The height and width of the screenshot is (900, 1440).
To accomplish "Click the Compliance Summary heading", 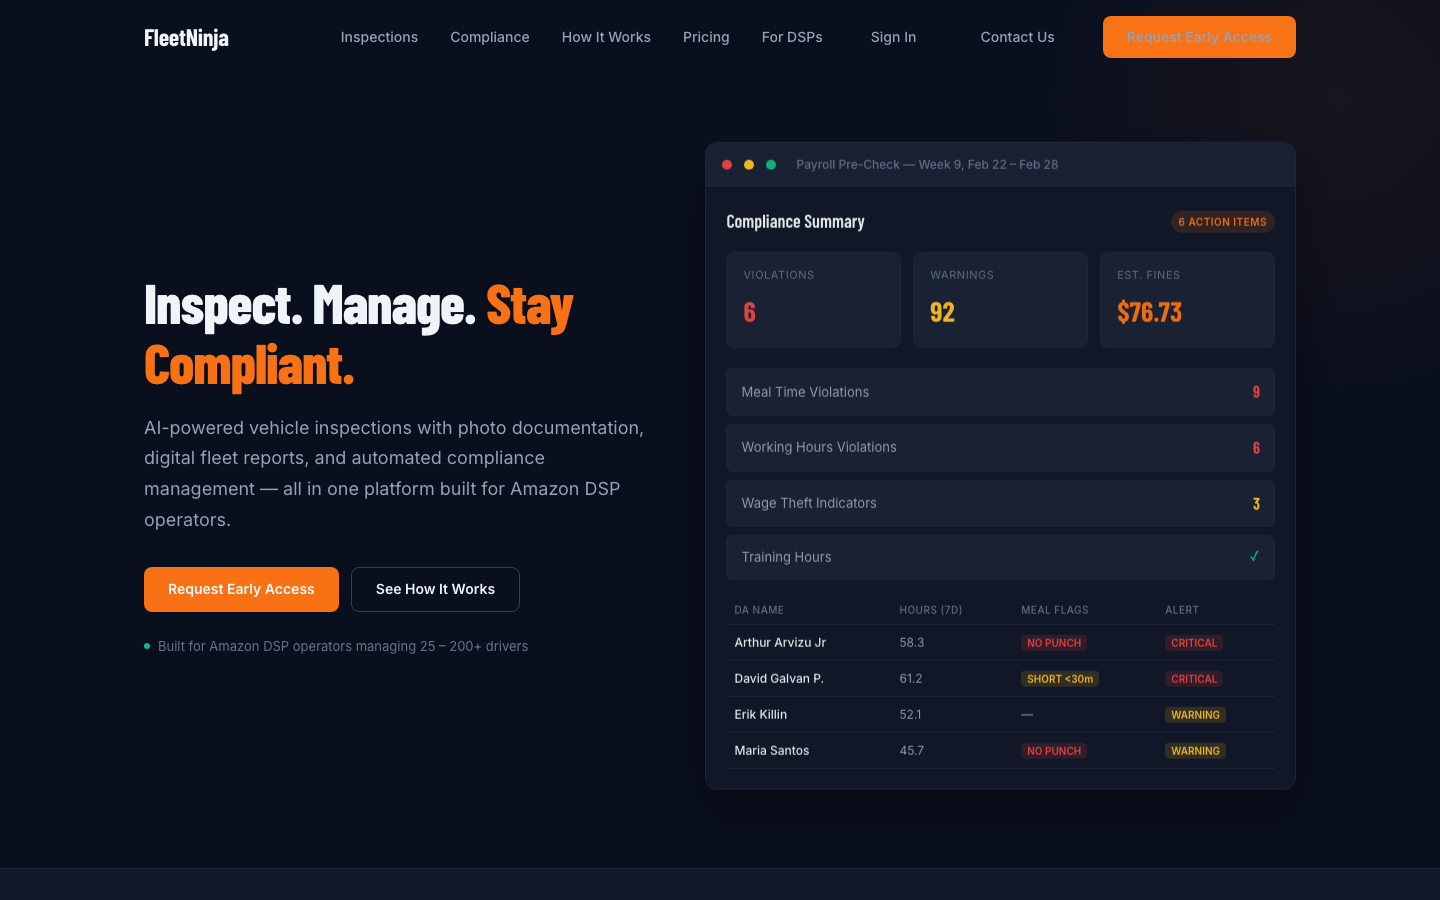I will point(795,222).
